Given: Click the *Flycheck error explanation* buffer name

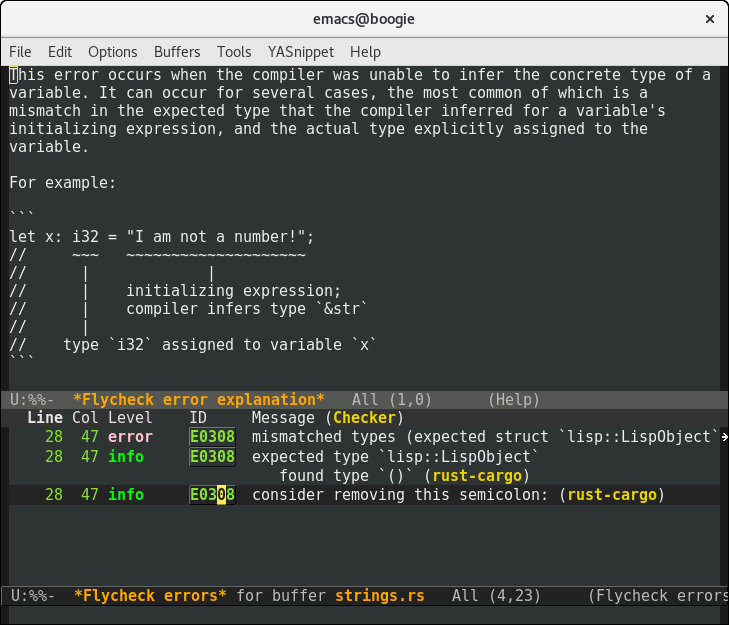Looking at the screenshot, I should click(x=199, y=399).
